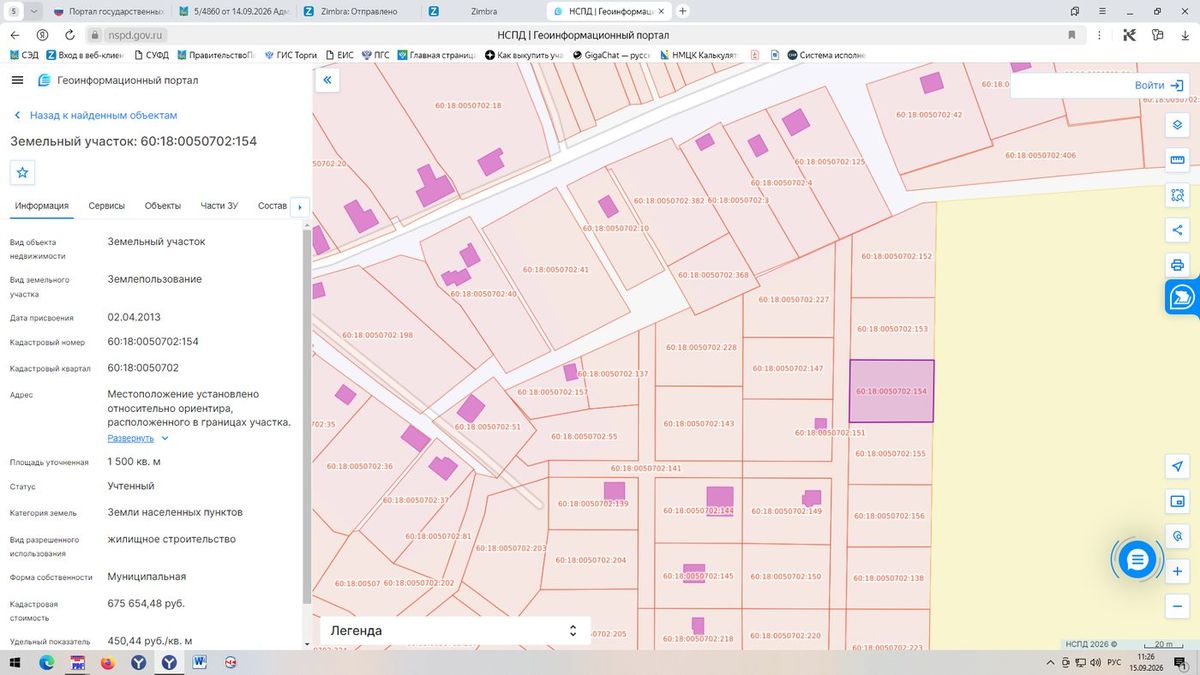The width and height of the screenshot is (1200, 675).
Task: Reload the page in browser
Action: [72, 34]
